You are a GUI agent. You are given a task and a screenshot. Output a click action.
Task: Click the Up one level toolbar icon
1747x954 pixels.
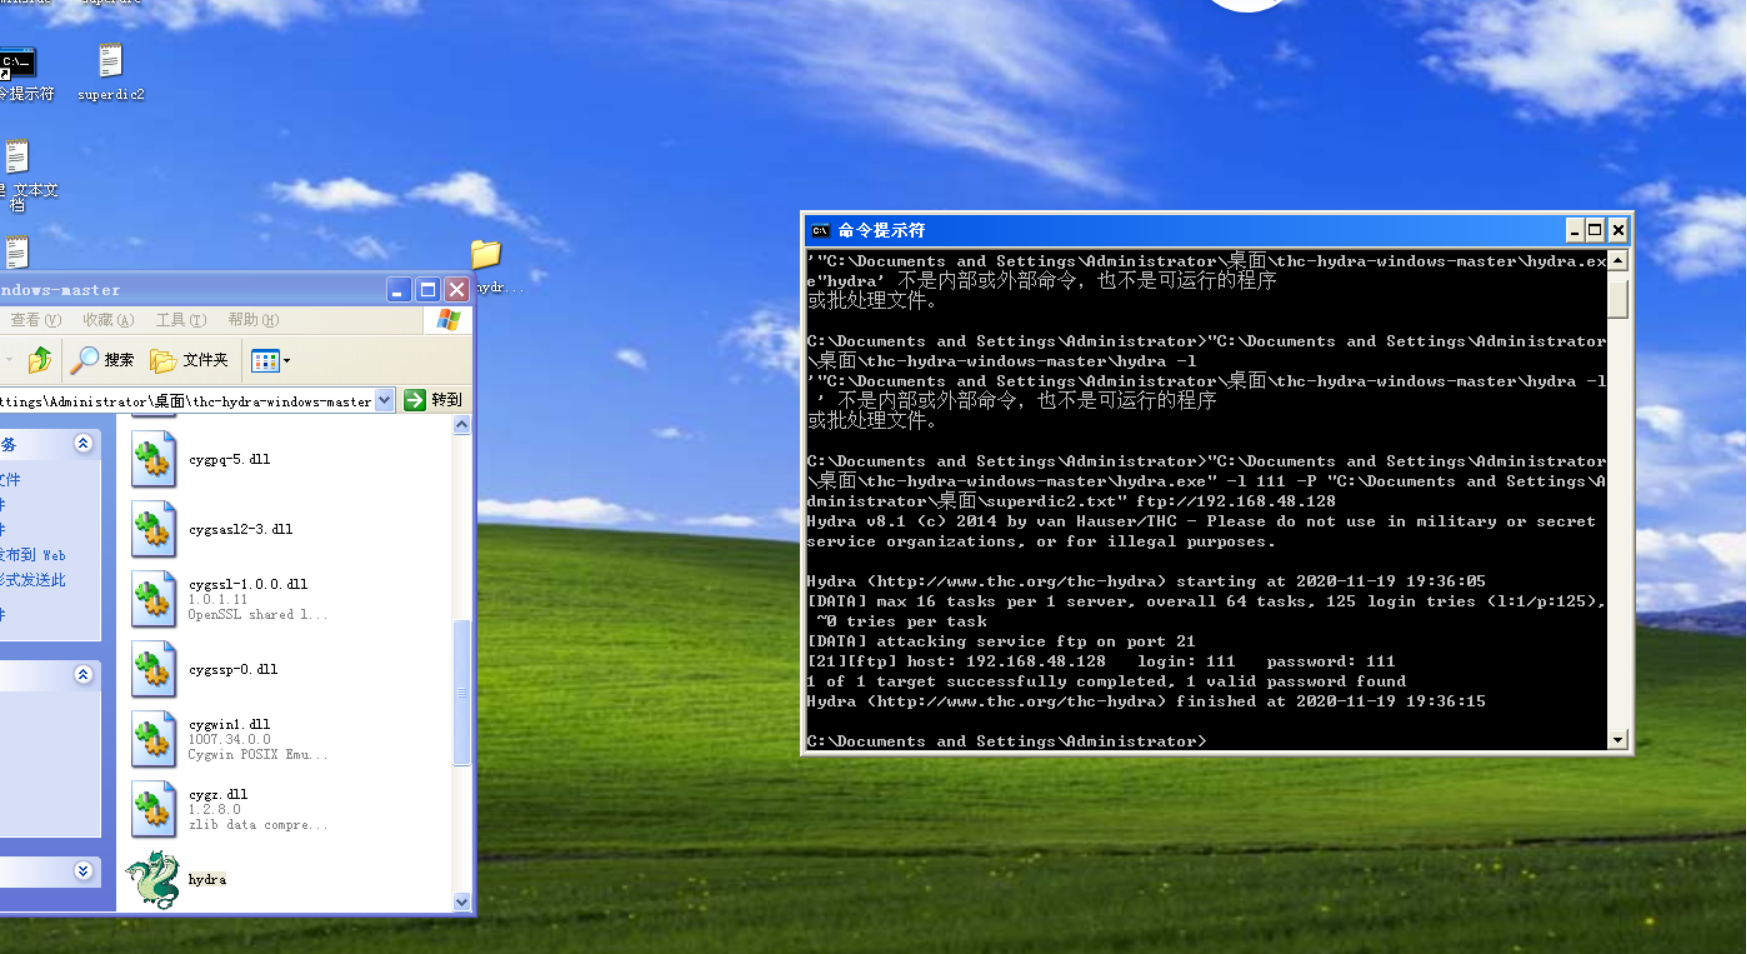tap(40, 360)
